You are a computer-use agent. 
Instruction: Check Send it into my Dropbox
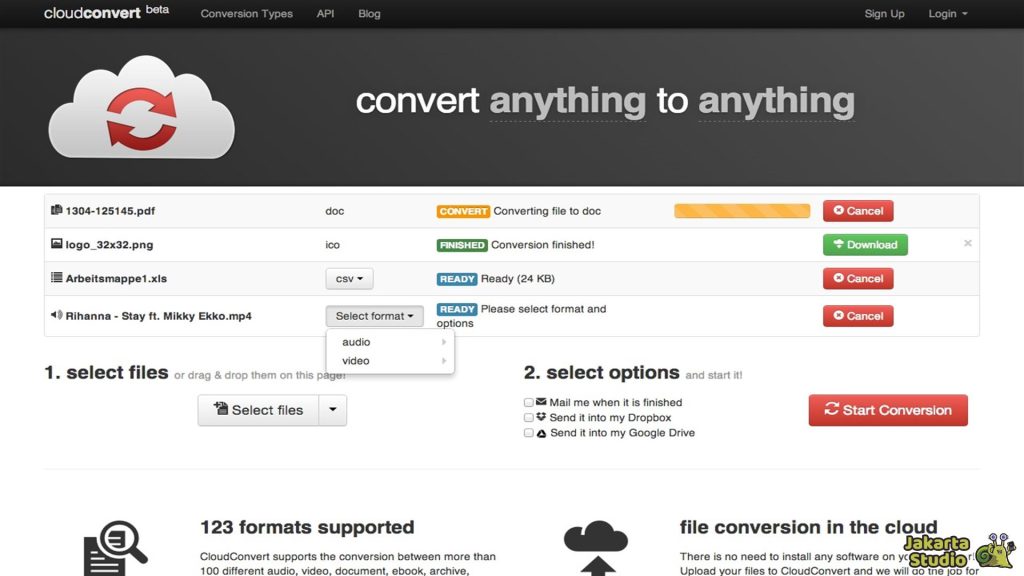(x=528, y=417)
